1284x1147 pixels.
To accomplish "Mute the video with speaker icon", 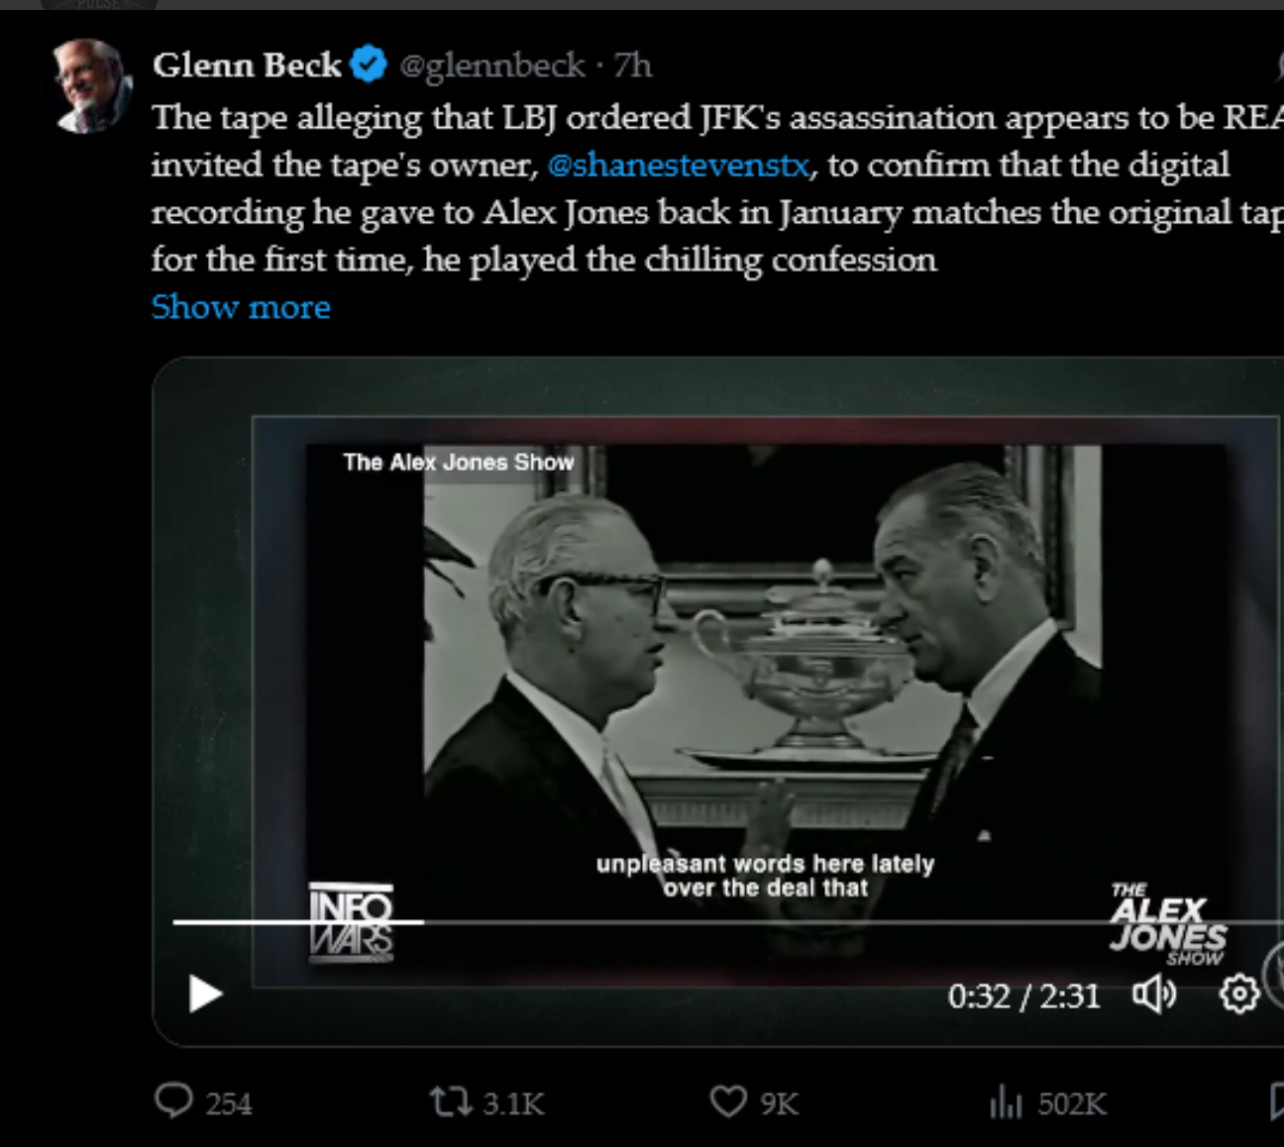I will (1154, 995).
